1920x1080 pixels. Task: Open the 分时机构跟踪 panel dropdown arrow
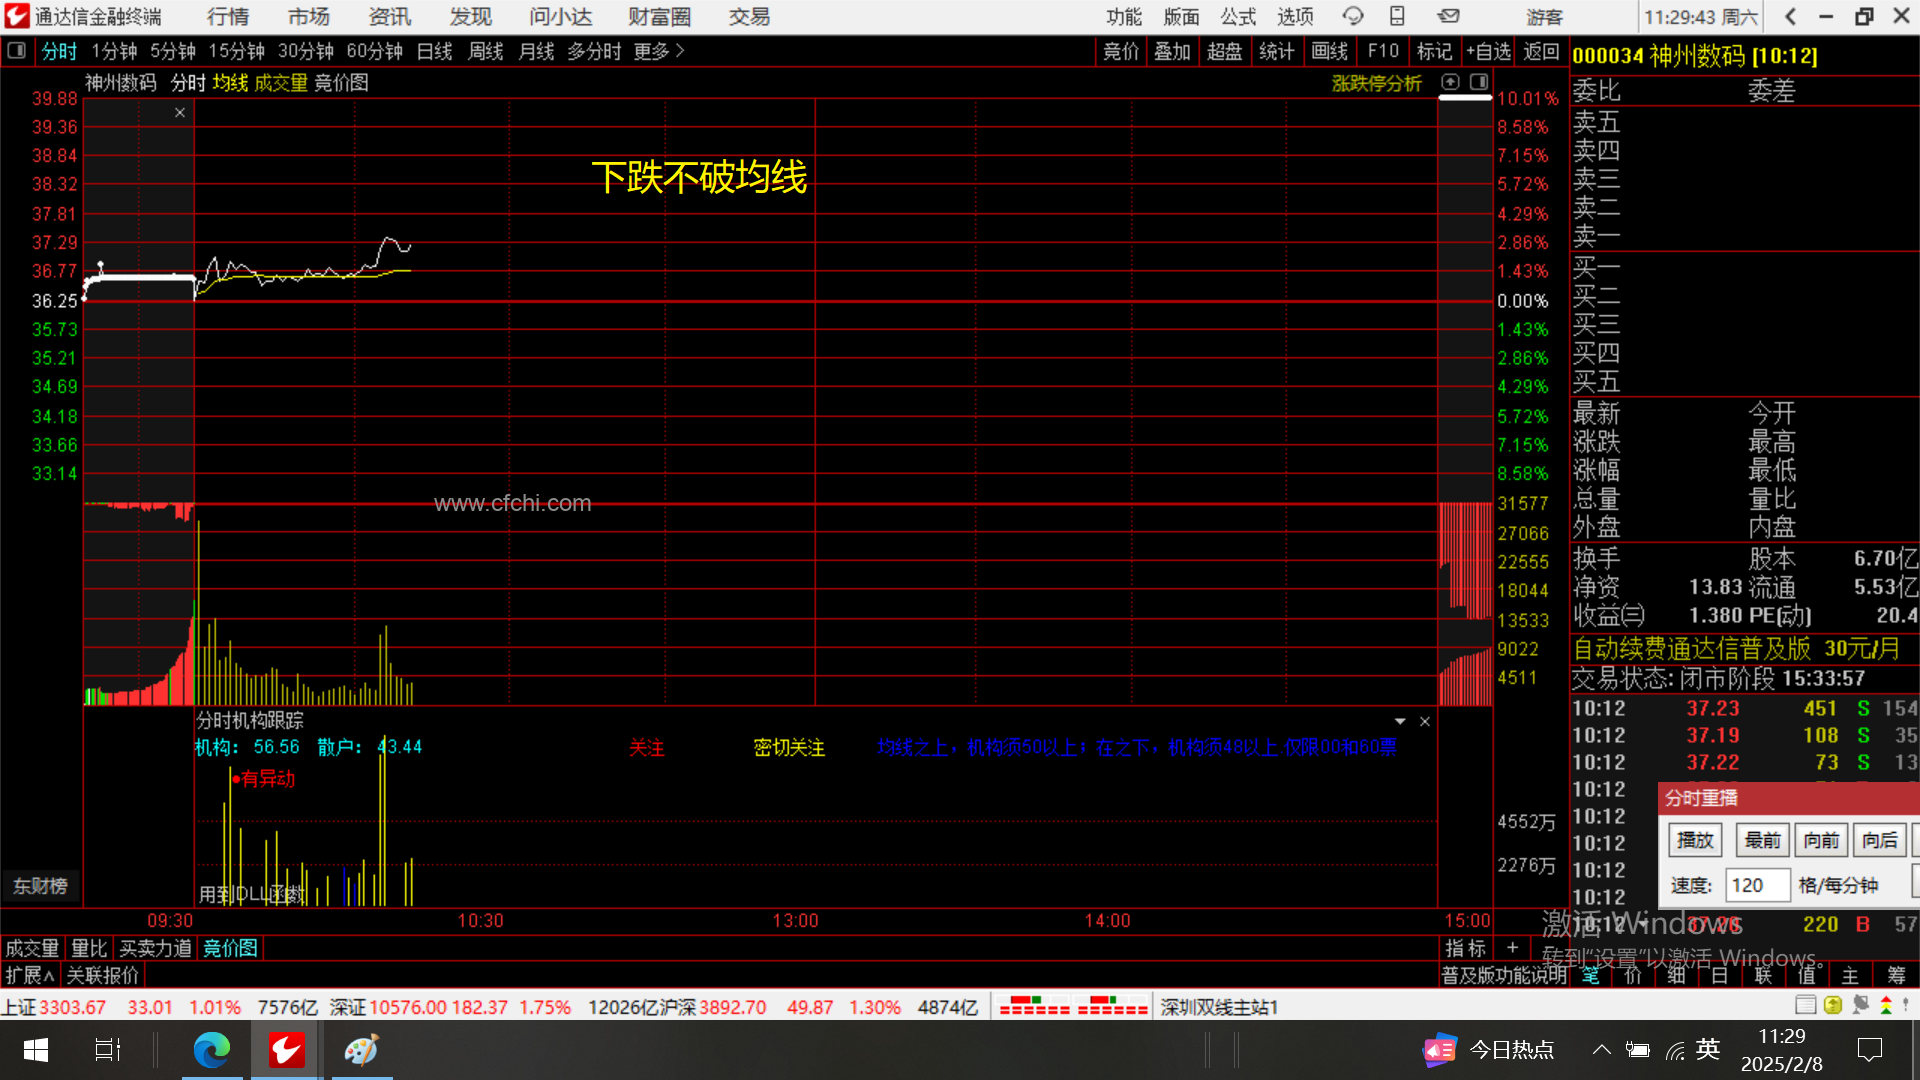click(1400, 721)
